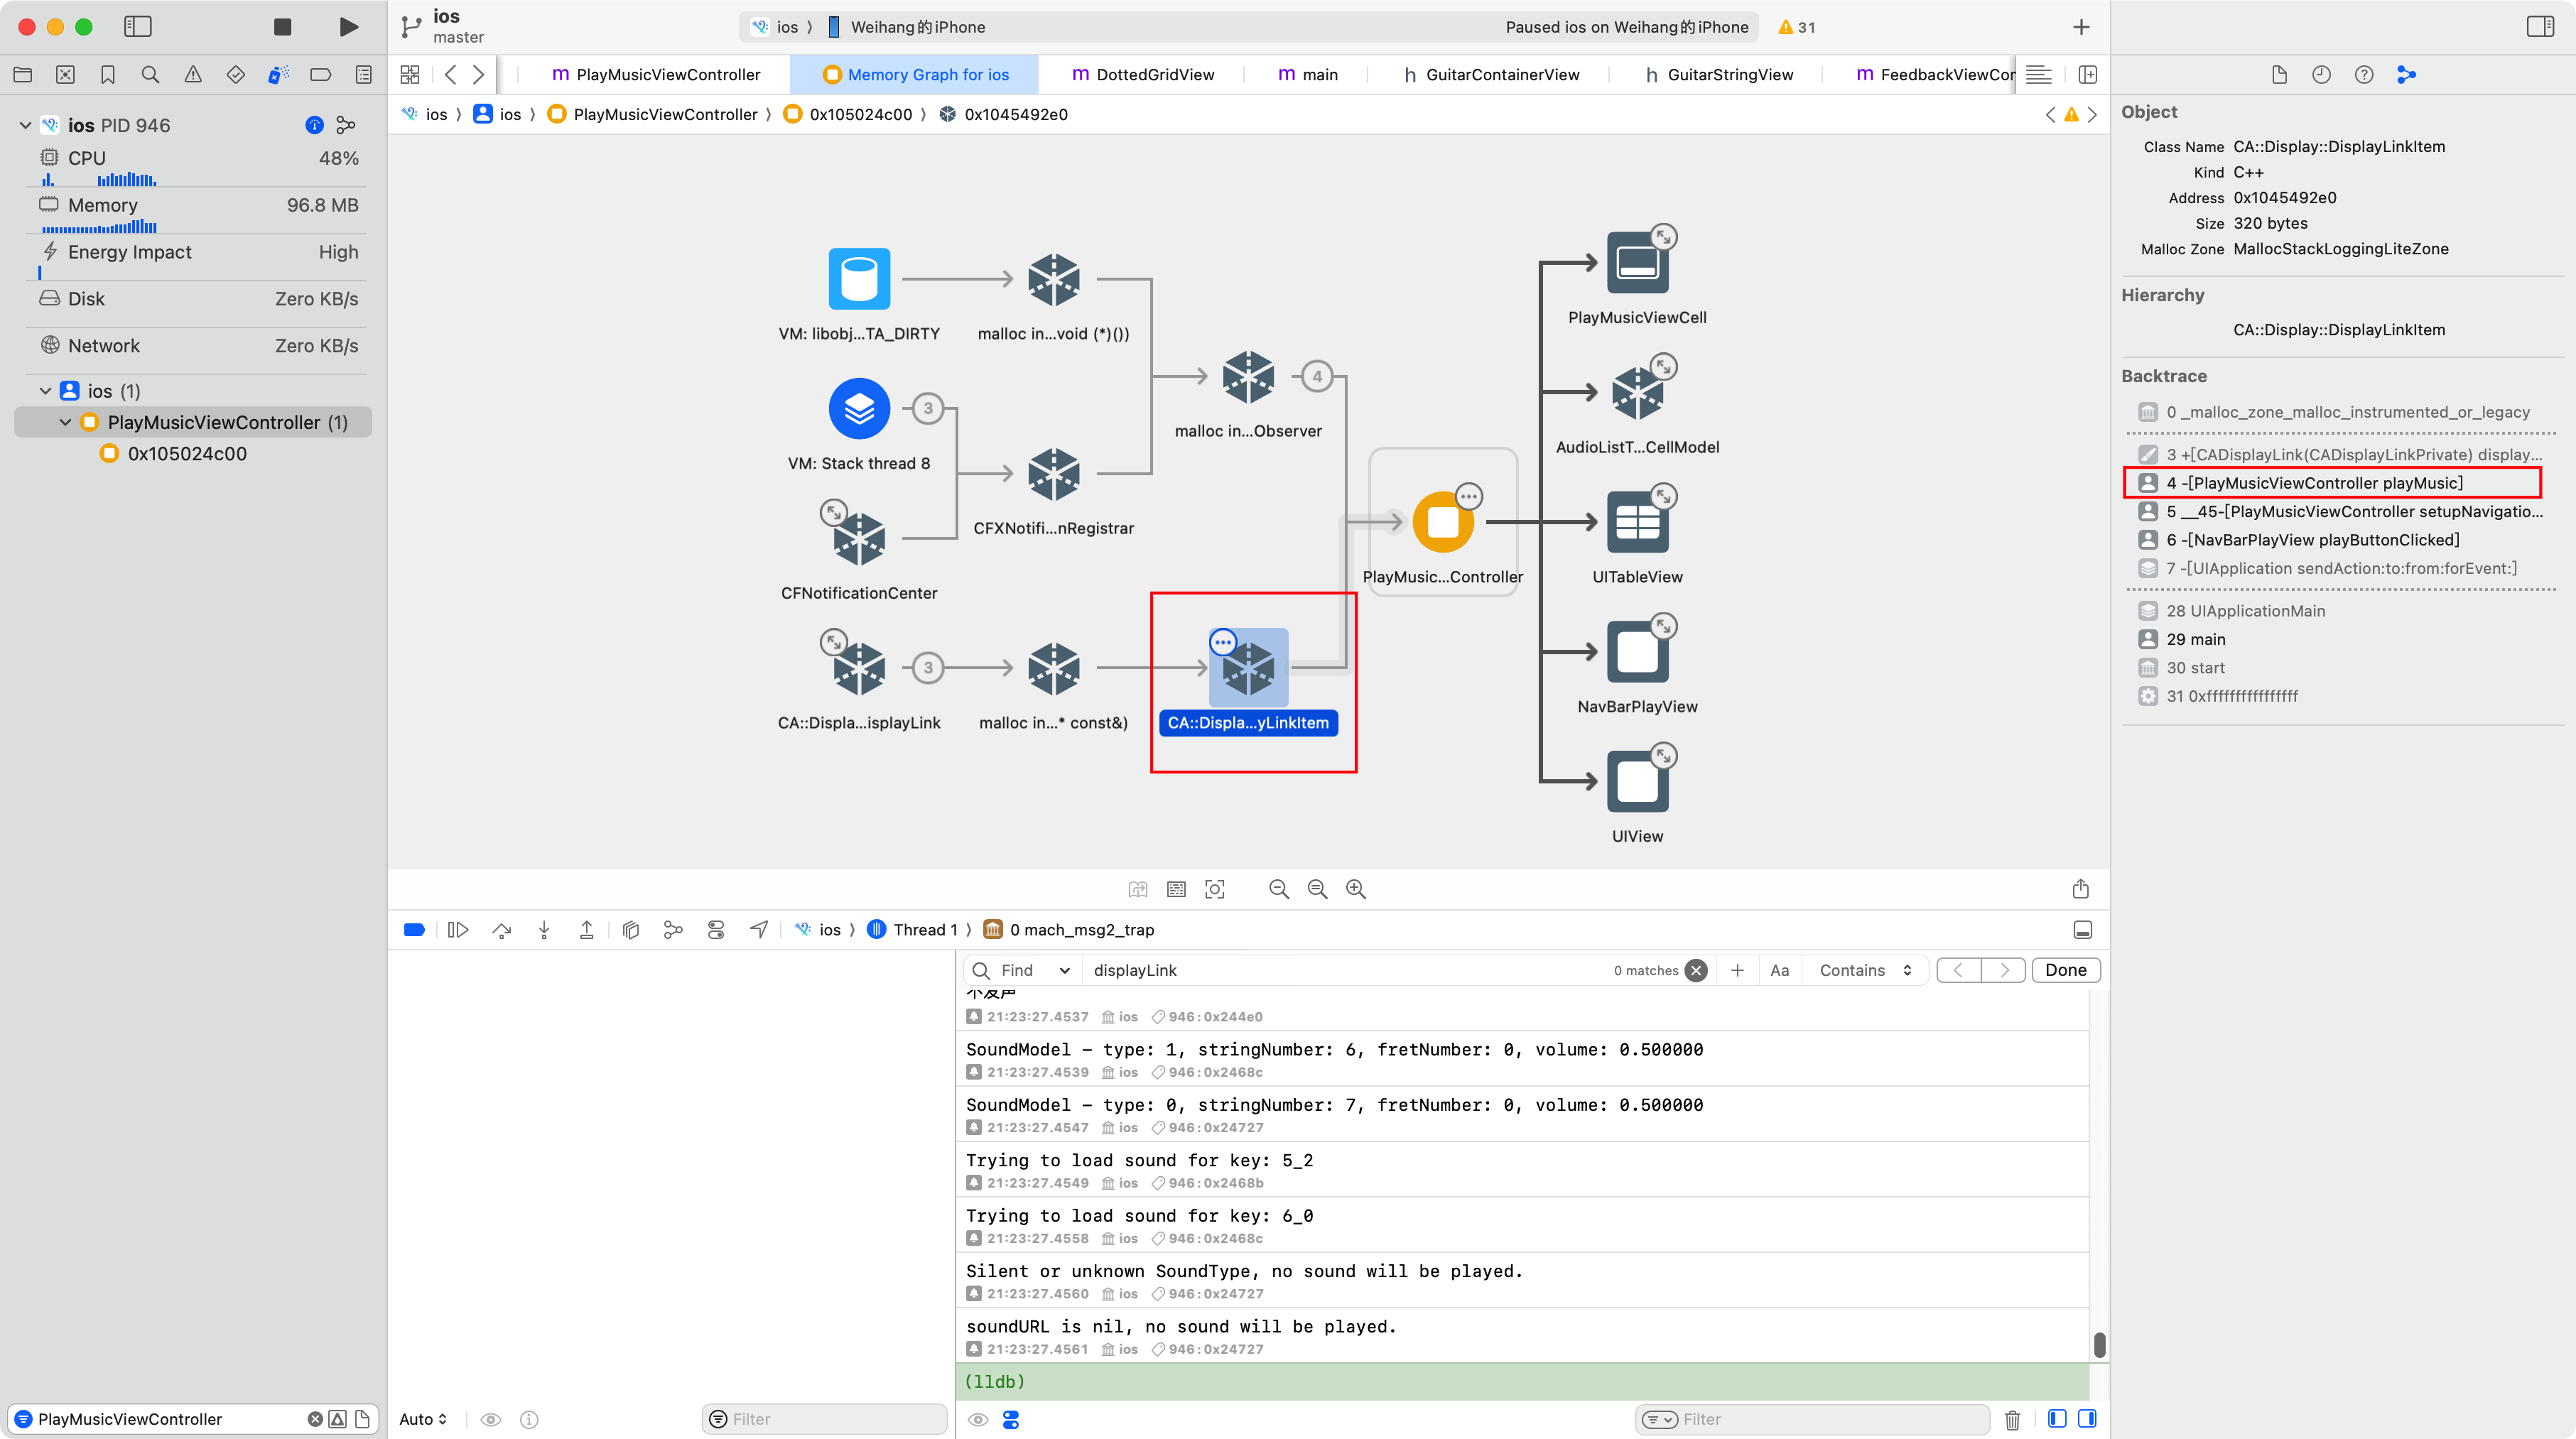Click the Run play button
This screenshot has height=1439, width=2576.
[348, 27]
